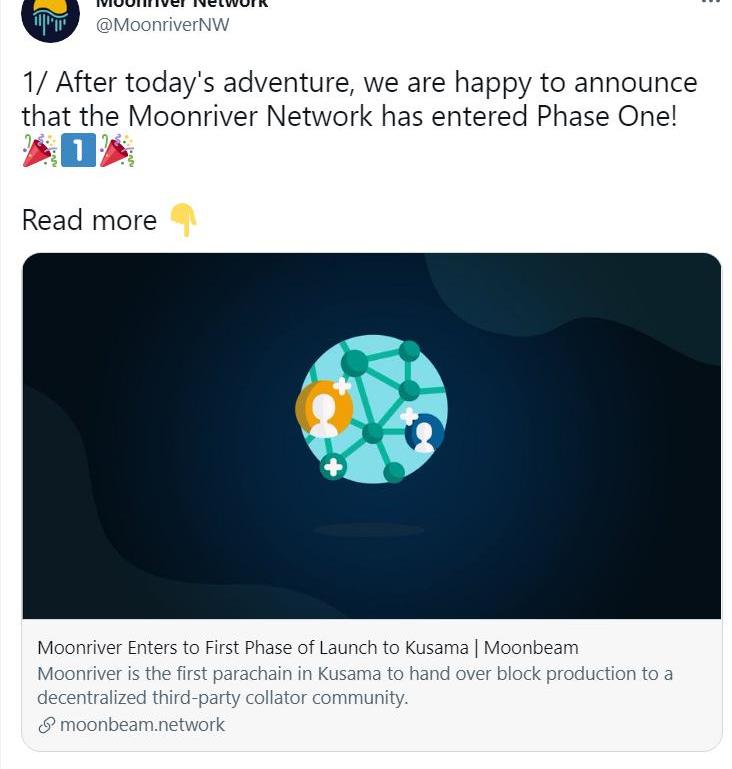
Task: Click the Moonriver Network profile avatar
Action: click(50, 16)
